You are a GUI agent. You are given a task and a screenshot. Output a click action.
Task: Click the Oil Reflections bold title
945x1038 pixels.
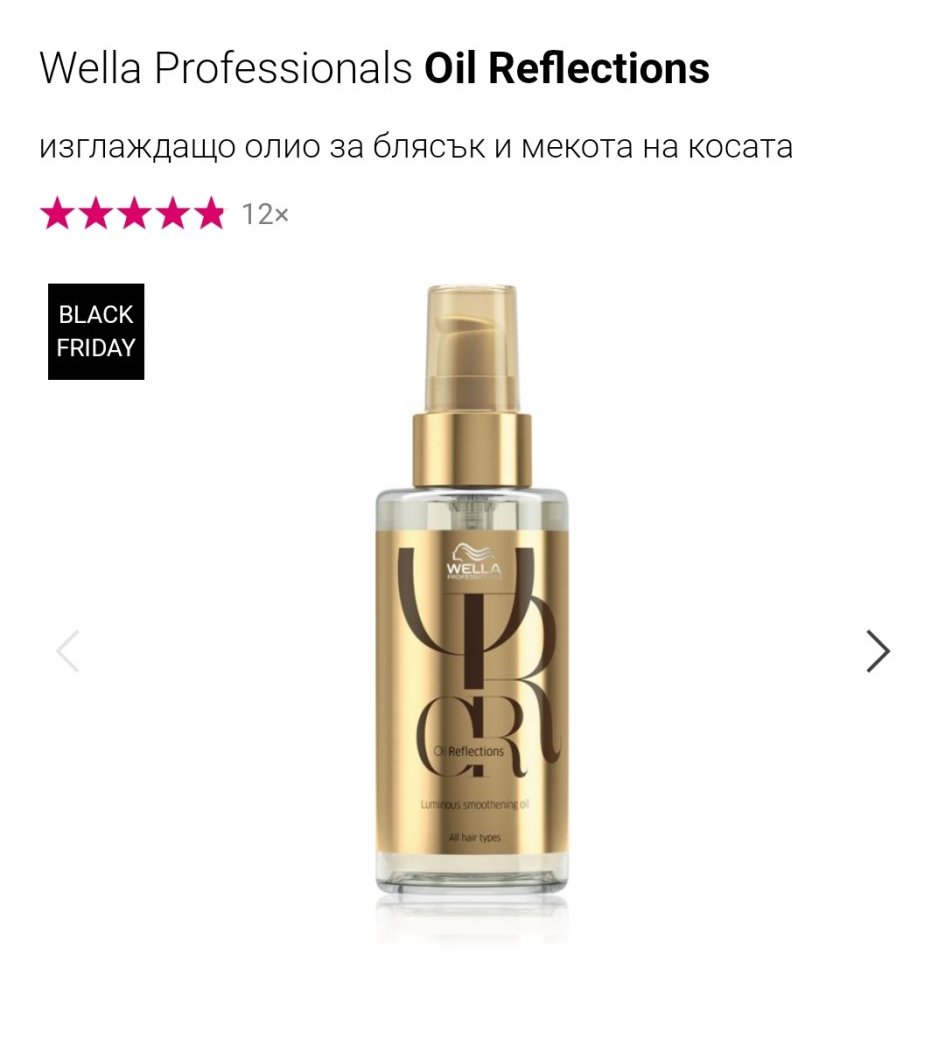pos(566,68)
